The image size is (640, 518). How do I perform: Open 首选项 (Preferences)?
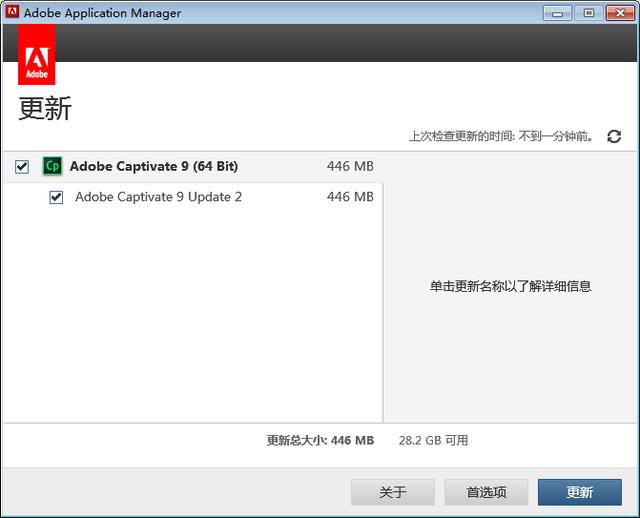(x=486, y=492)
